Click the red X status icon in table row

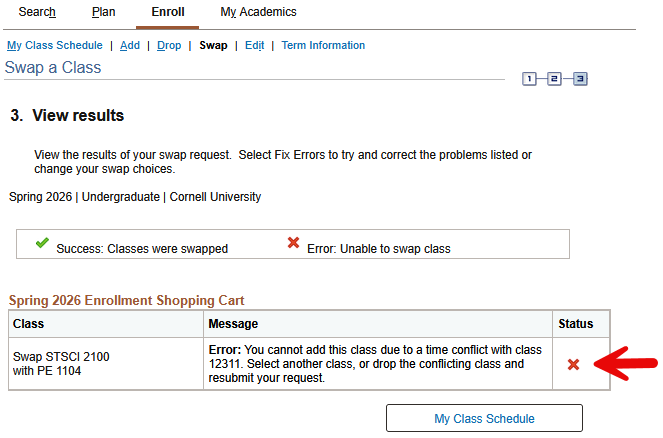(x=573, y=364)
